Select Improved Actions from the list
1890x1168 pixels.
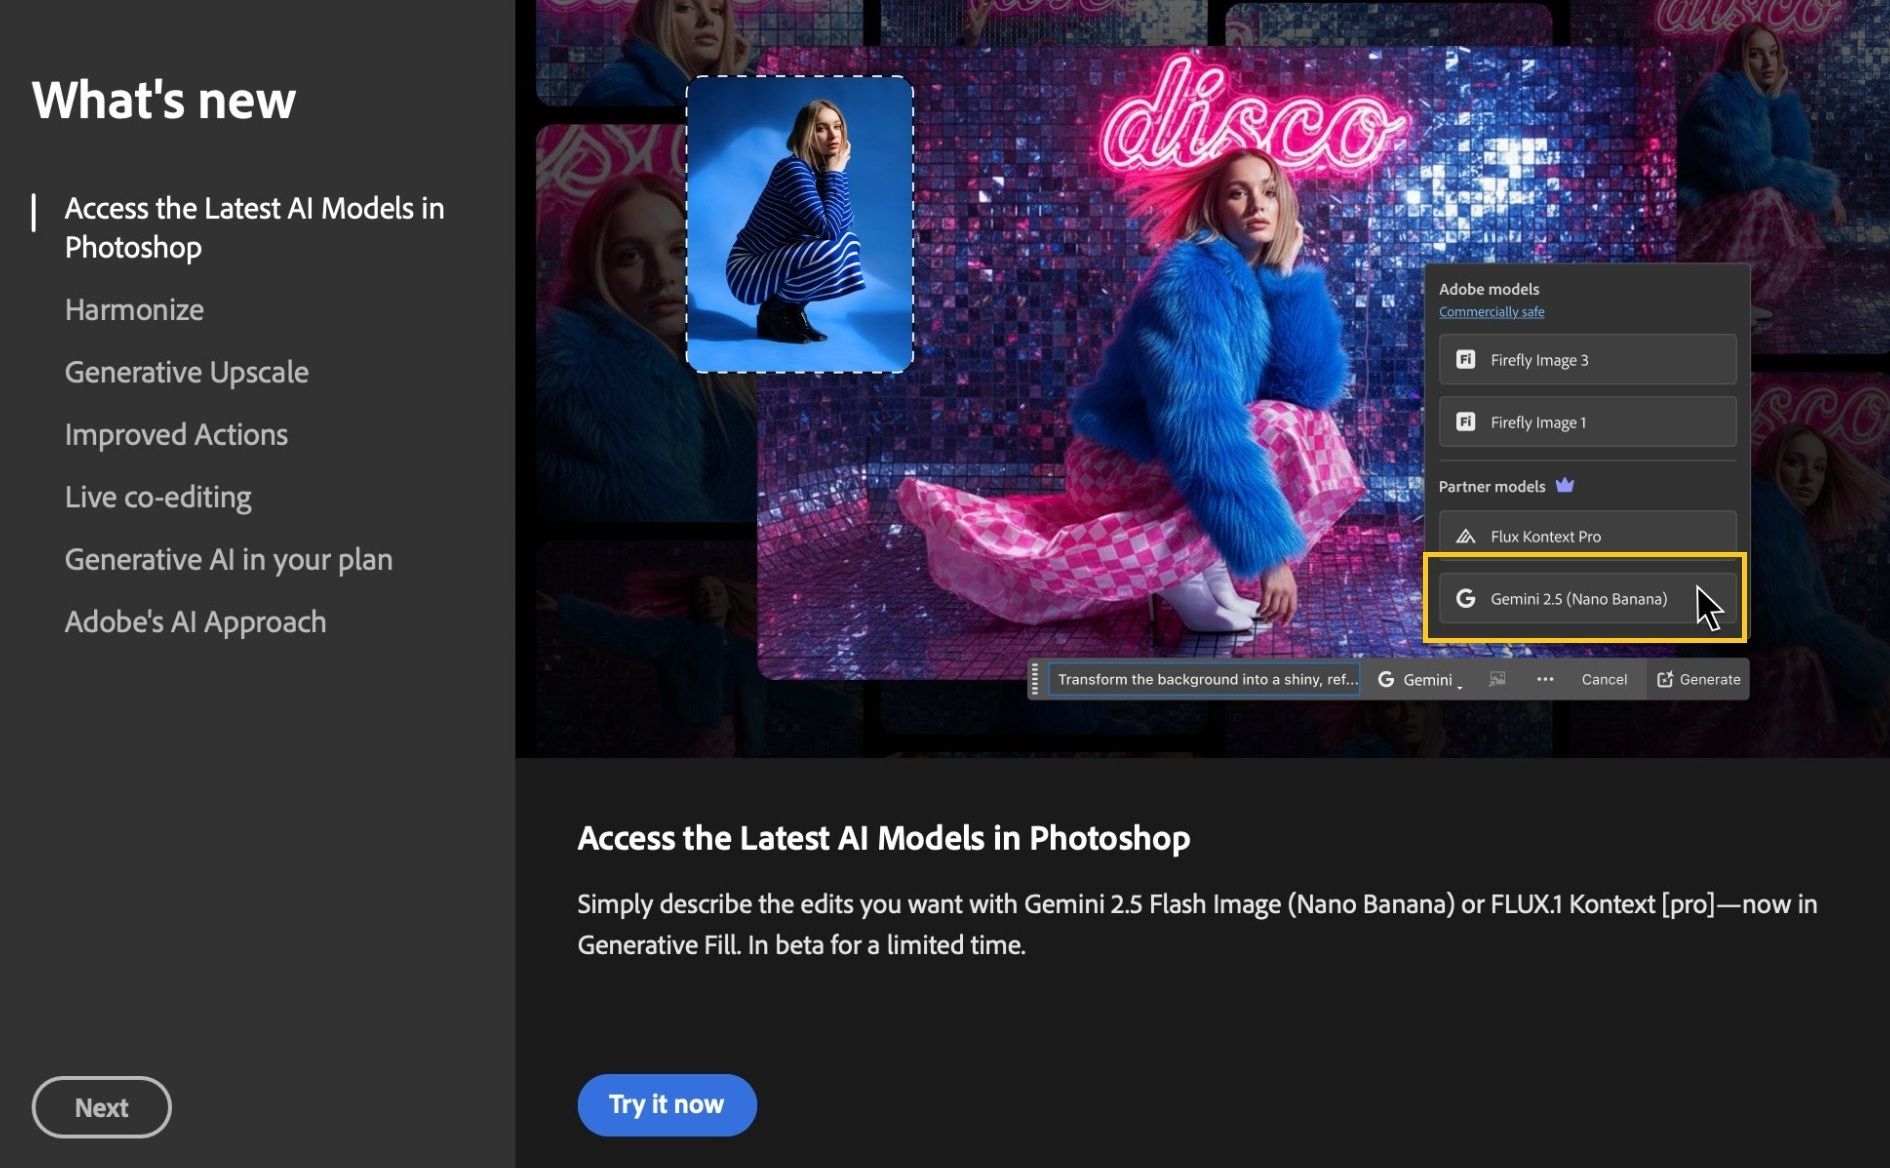coord(176,435)
